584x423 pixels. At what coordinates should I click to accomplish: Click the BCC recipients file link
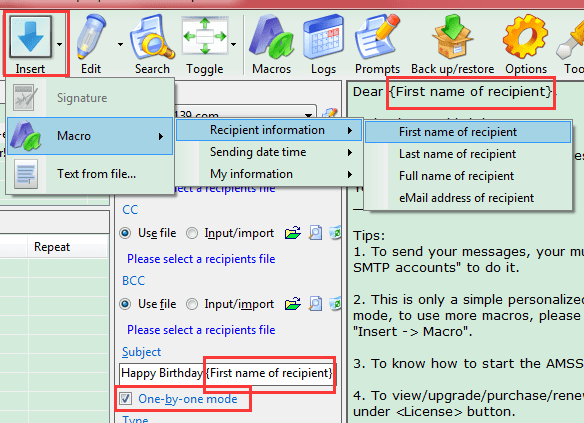click(201, 330)
